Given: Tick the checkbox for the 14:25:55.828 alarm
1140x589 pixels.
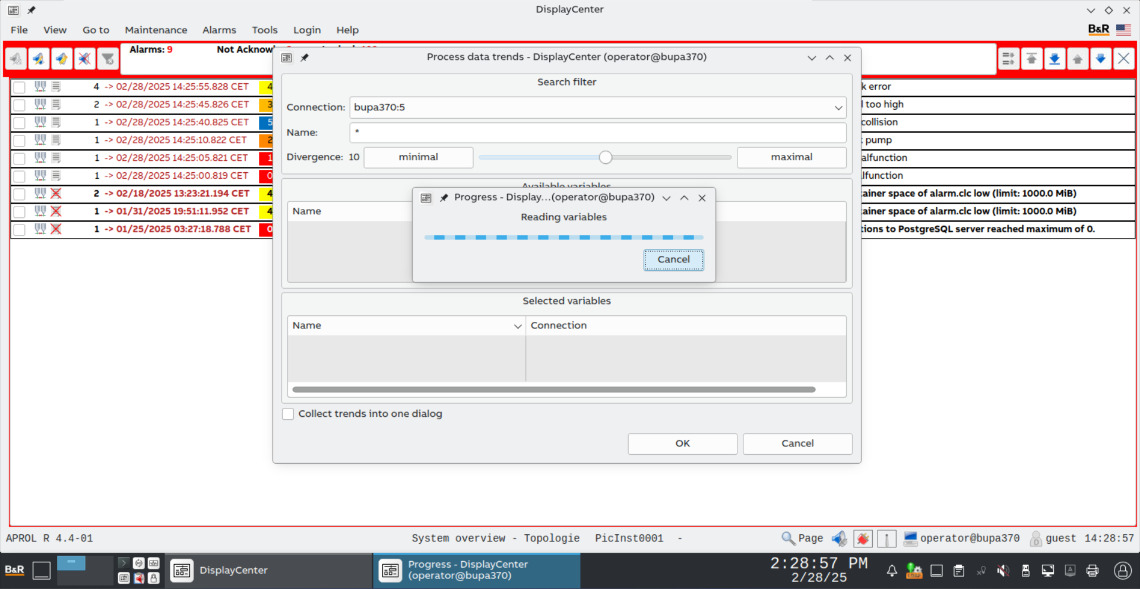Looking at the screenshot, I should click(19, 87).
